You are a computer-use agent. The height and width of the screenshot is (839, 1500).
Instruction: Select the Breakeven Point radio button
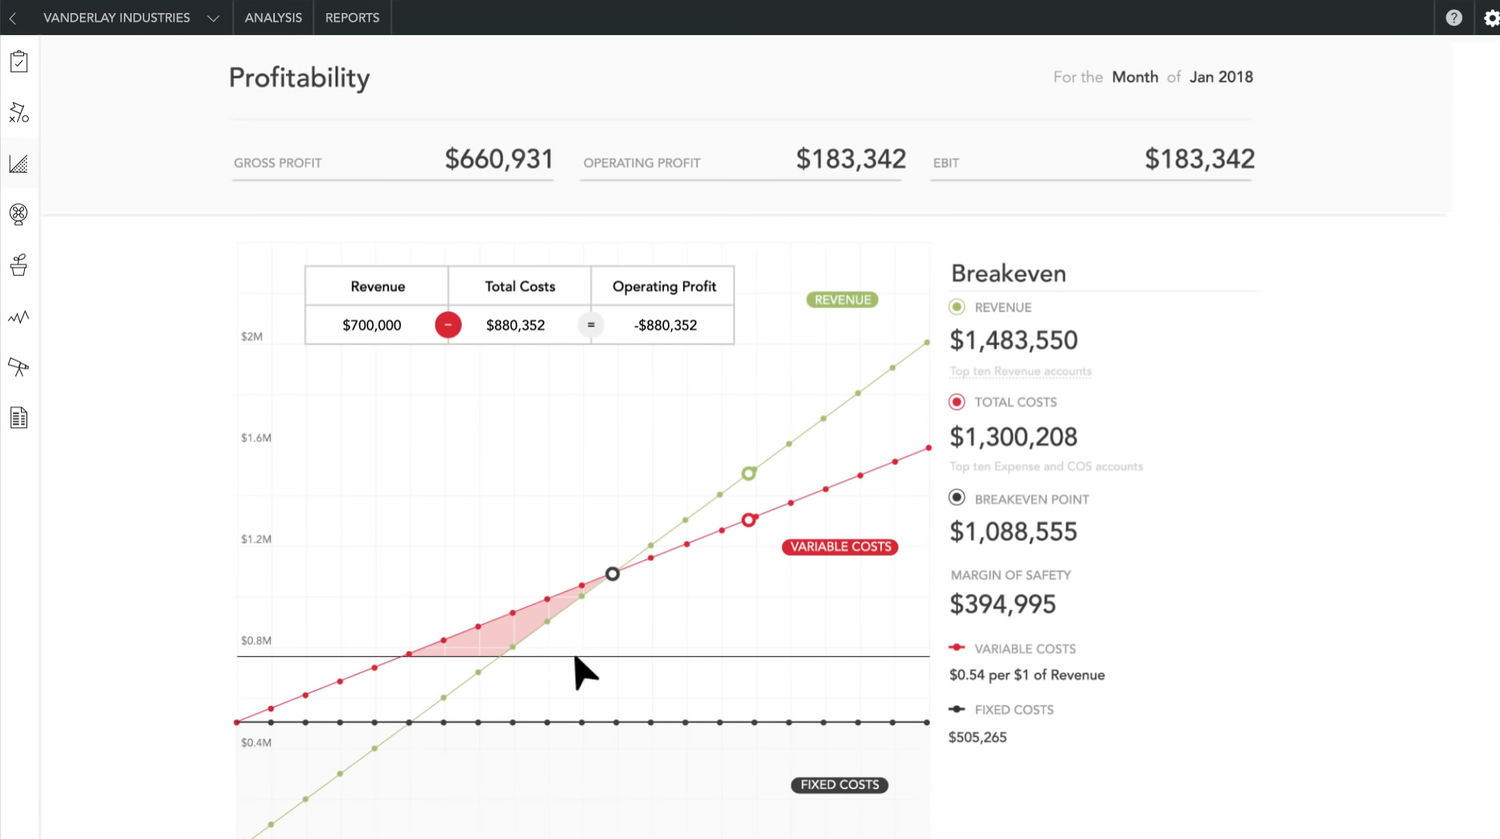point(957,498)
